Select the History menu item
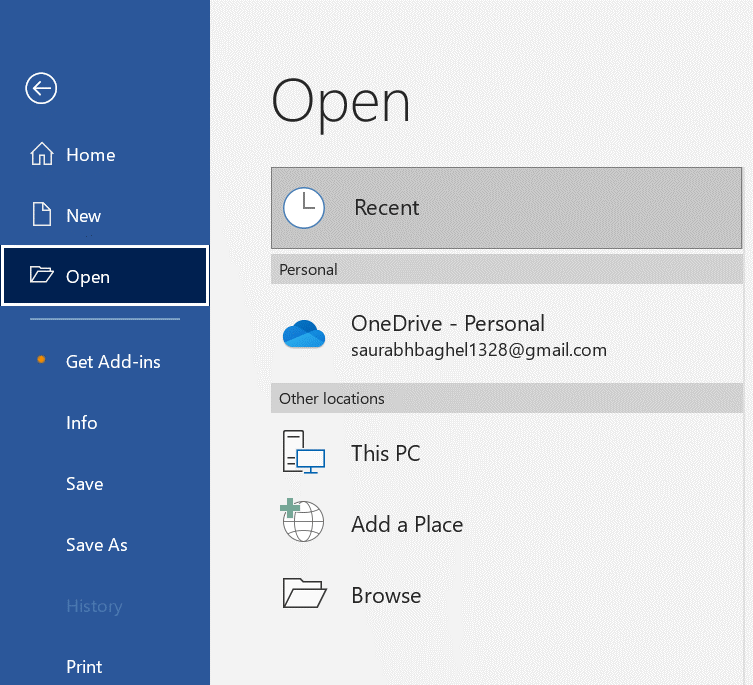Screen dimensions: 753x685 tap(94, 606)
